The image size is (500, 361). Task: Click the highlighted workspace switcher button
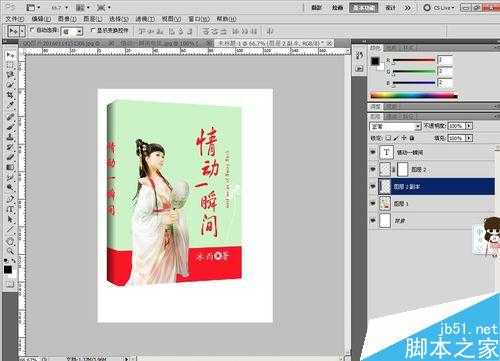[x=363, y=7]
